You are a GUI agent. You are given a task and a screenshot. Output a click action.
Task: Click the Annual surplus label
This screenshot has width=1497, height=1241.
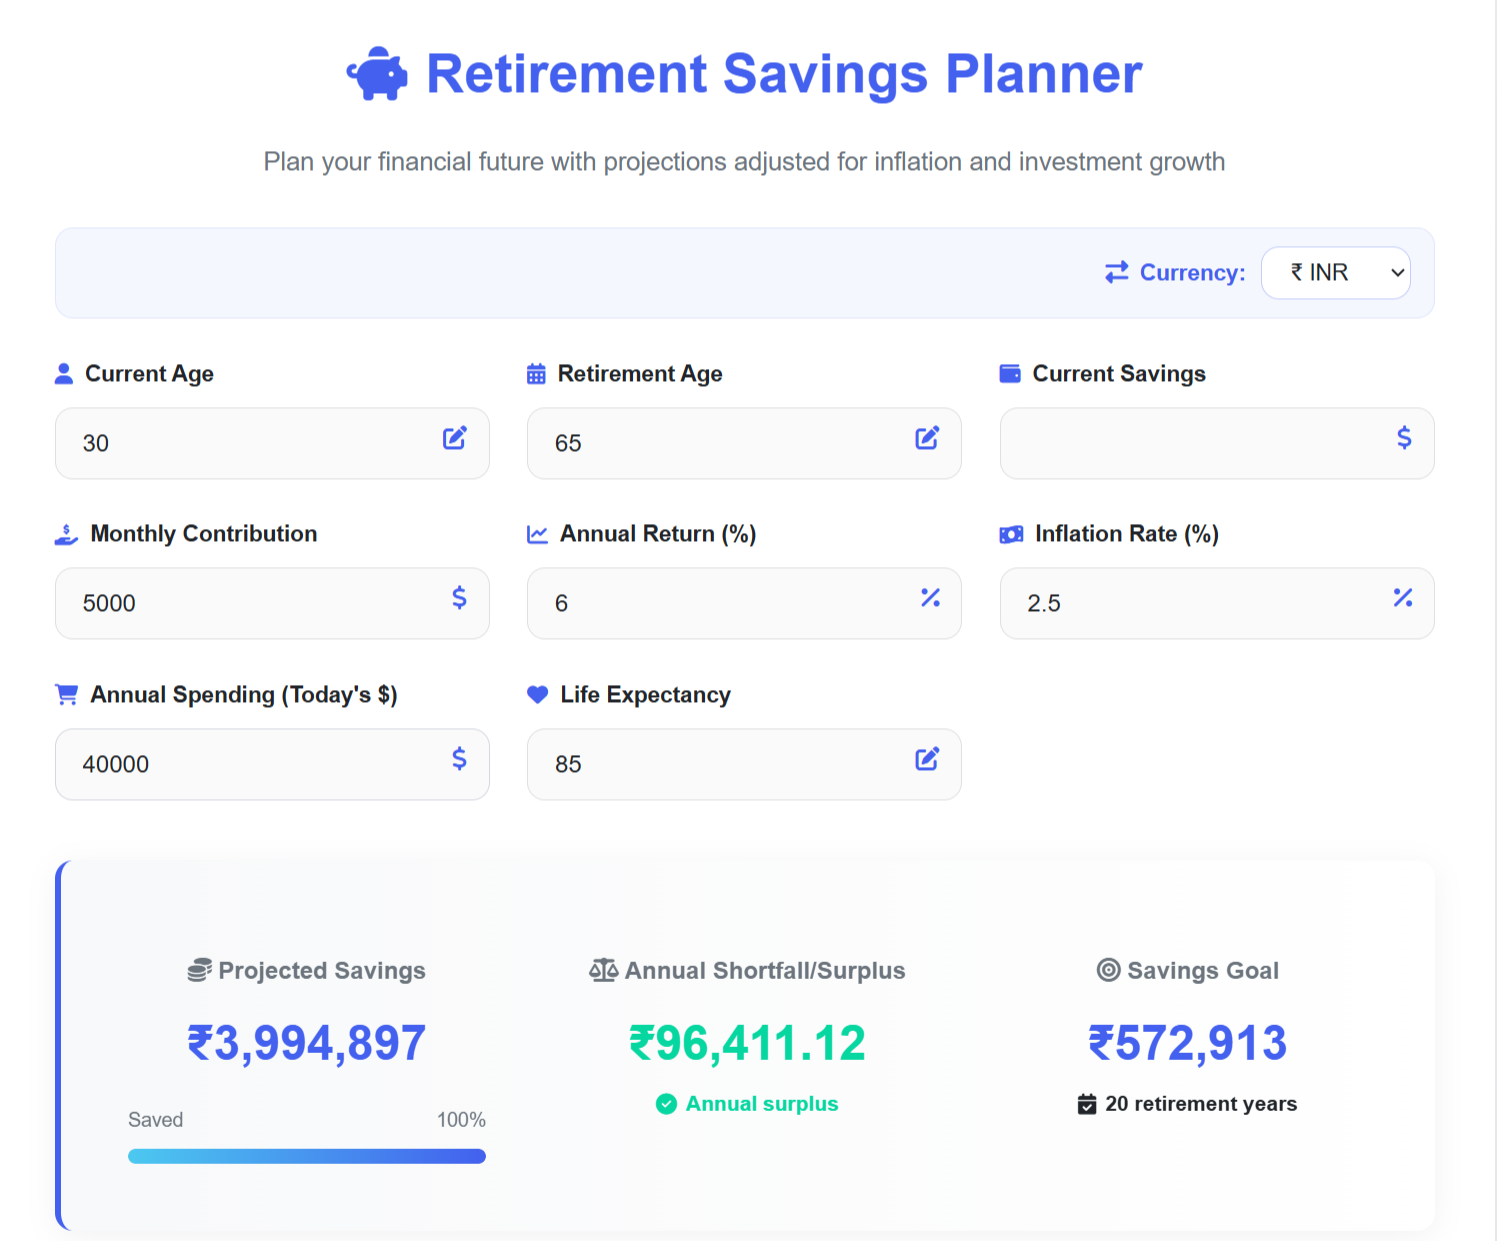point(762,1104)
